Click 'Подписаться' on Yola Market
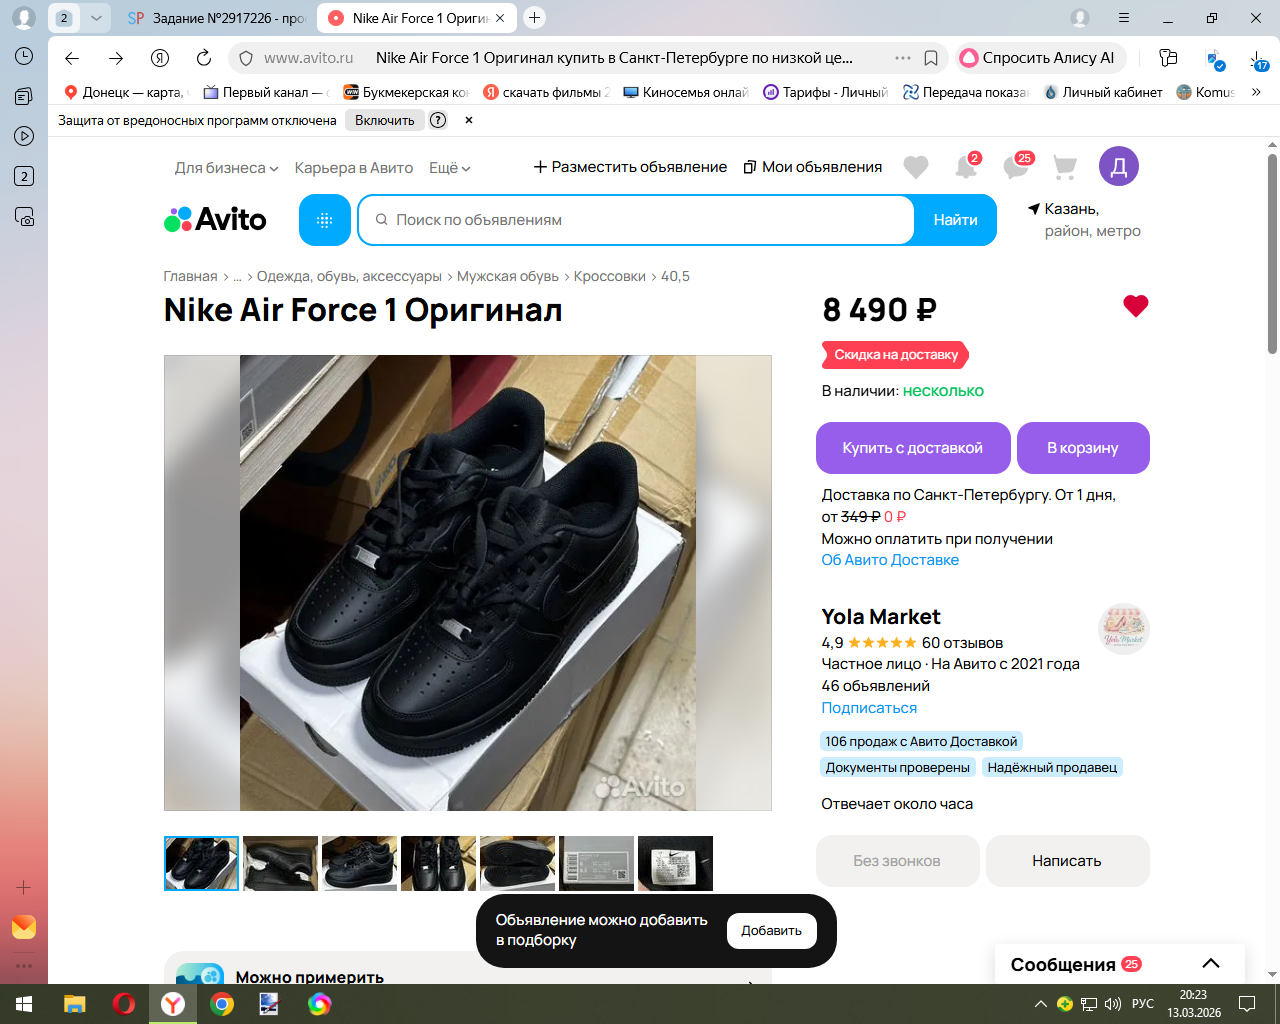 click(x=869, y=708)
